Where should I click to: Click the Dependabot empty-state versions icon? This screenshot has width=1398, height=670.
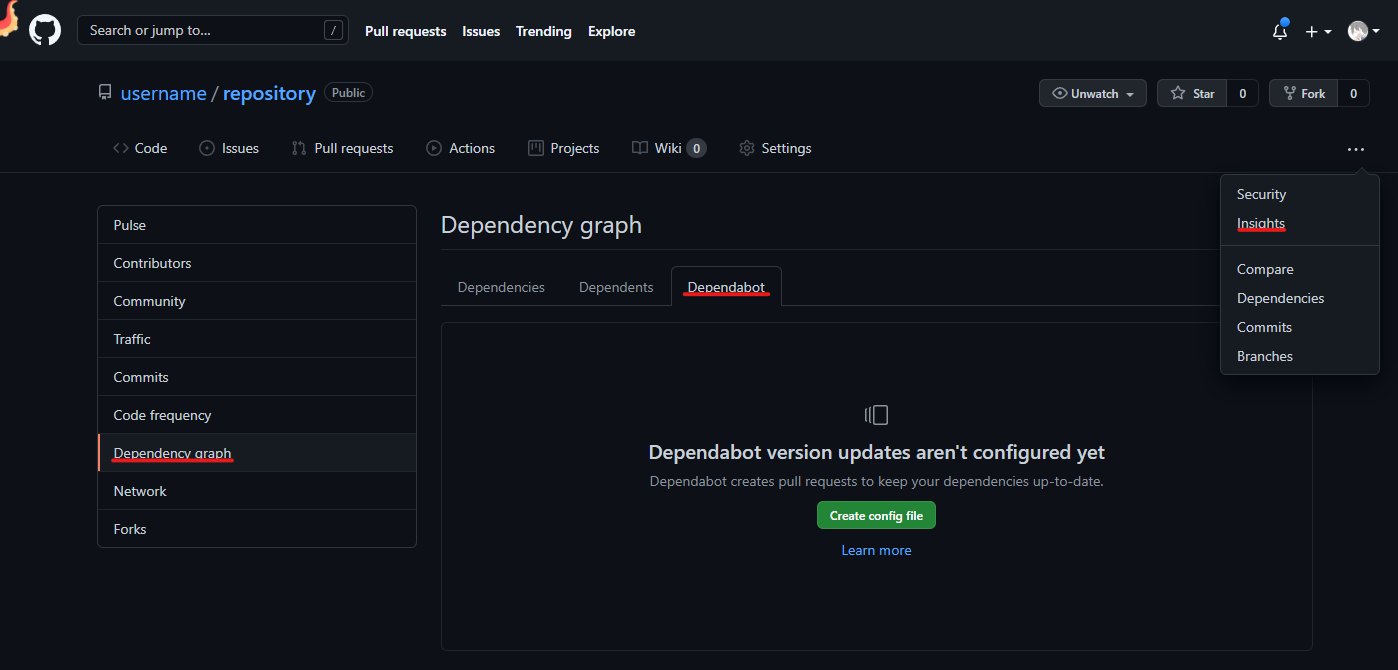tap(876, 415)
